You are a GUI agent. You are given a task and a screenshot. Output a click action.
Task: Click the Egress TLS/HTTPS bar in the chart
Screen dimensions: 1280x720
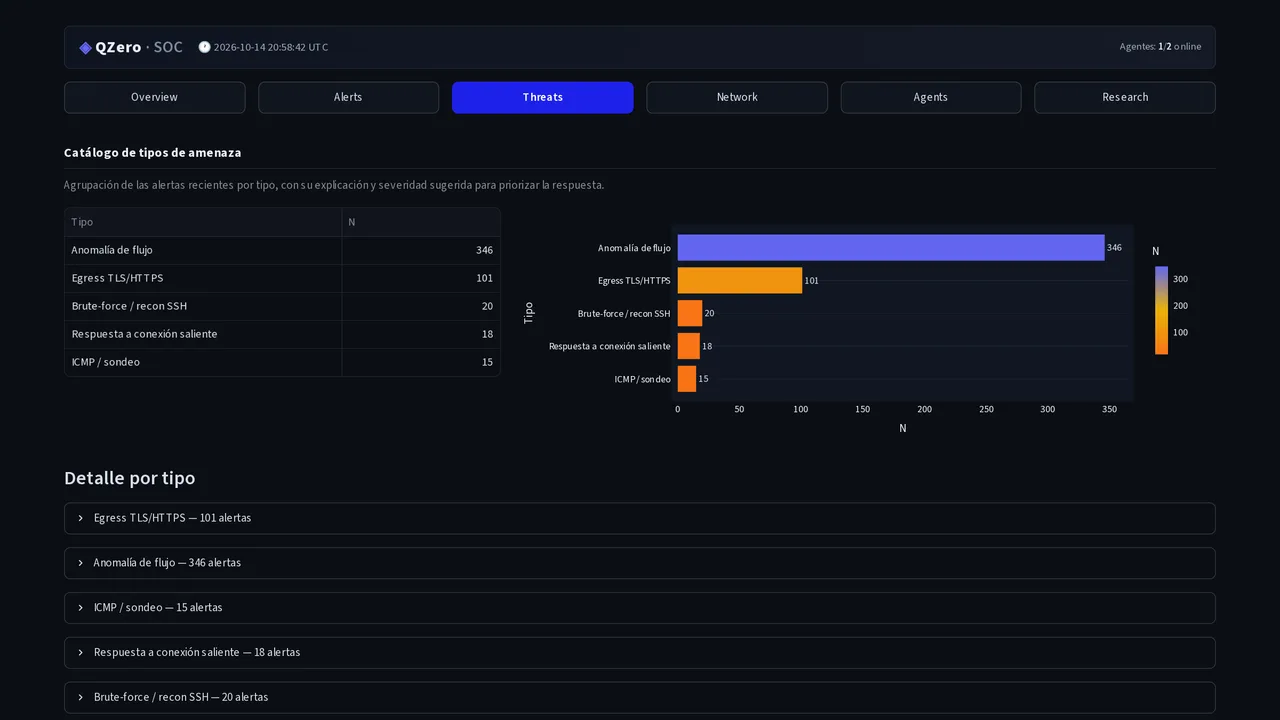[x=740, y=281]
